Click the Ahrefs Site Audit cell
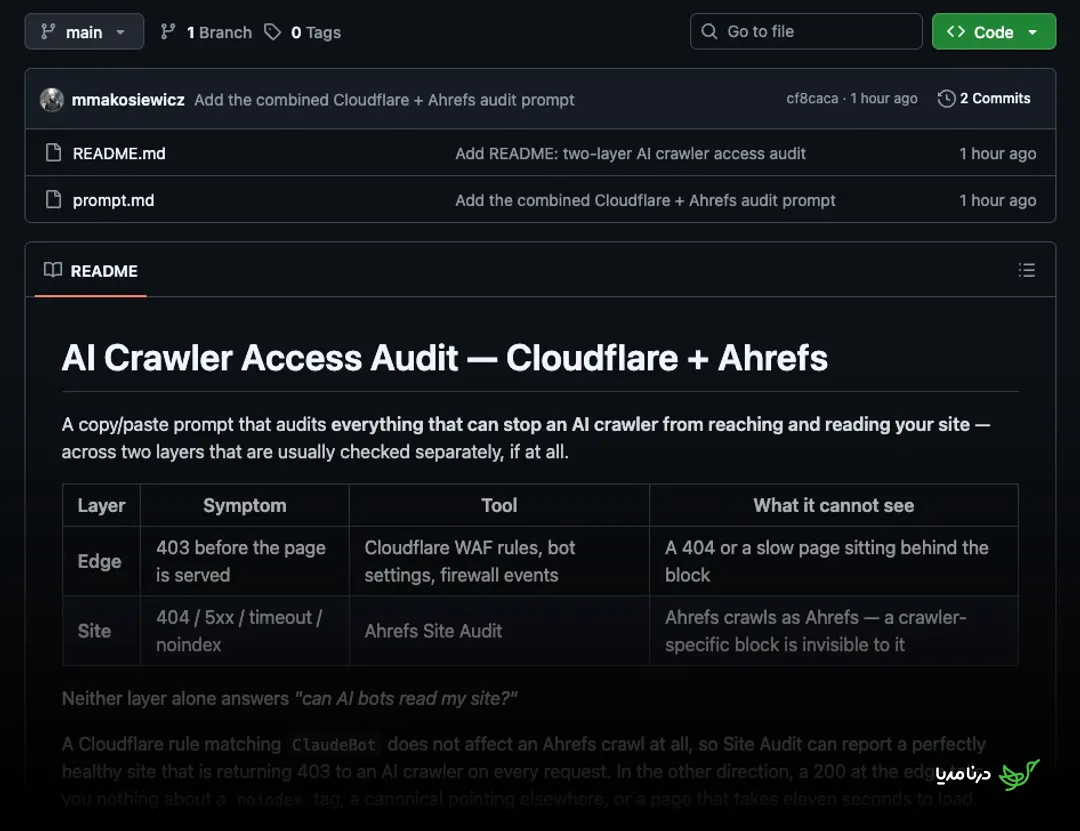1080x831 pixels. coord(499,630)
